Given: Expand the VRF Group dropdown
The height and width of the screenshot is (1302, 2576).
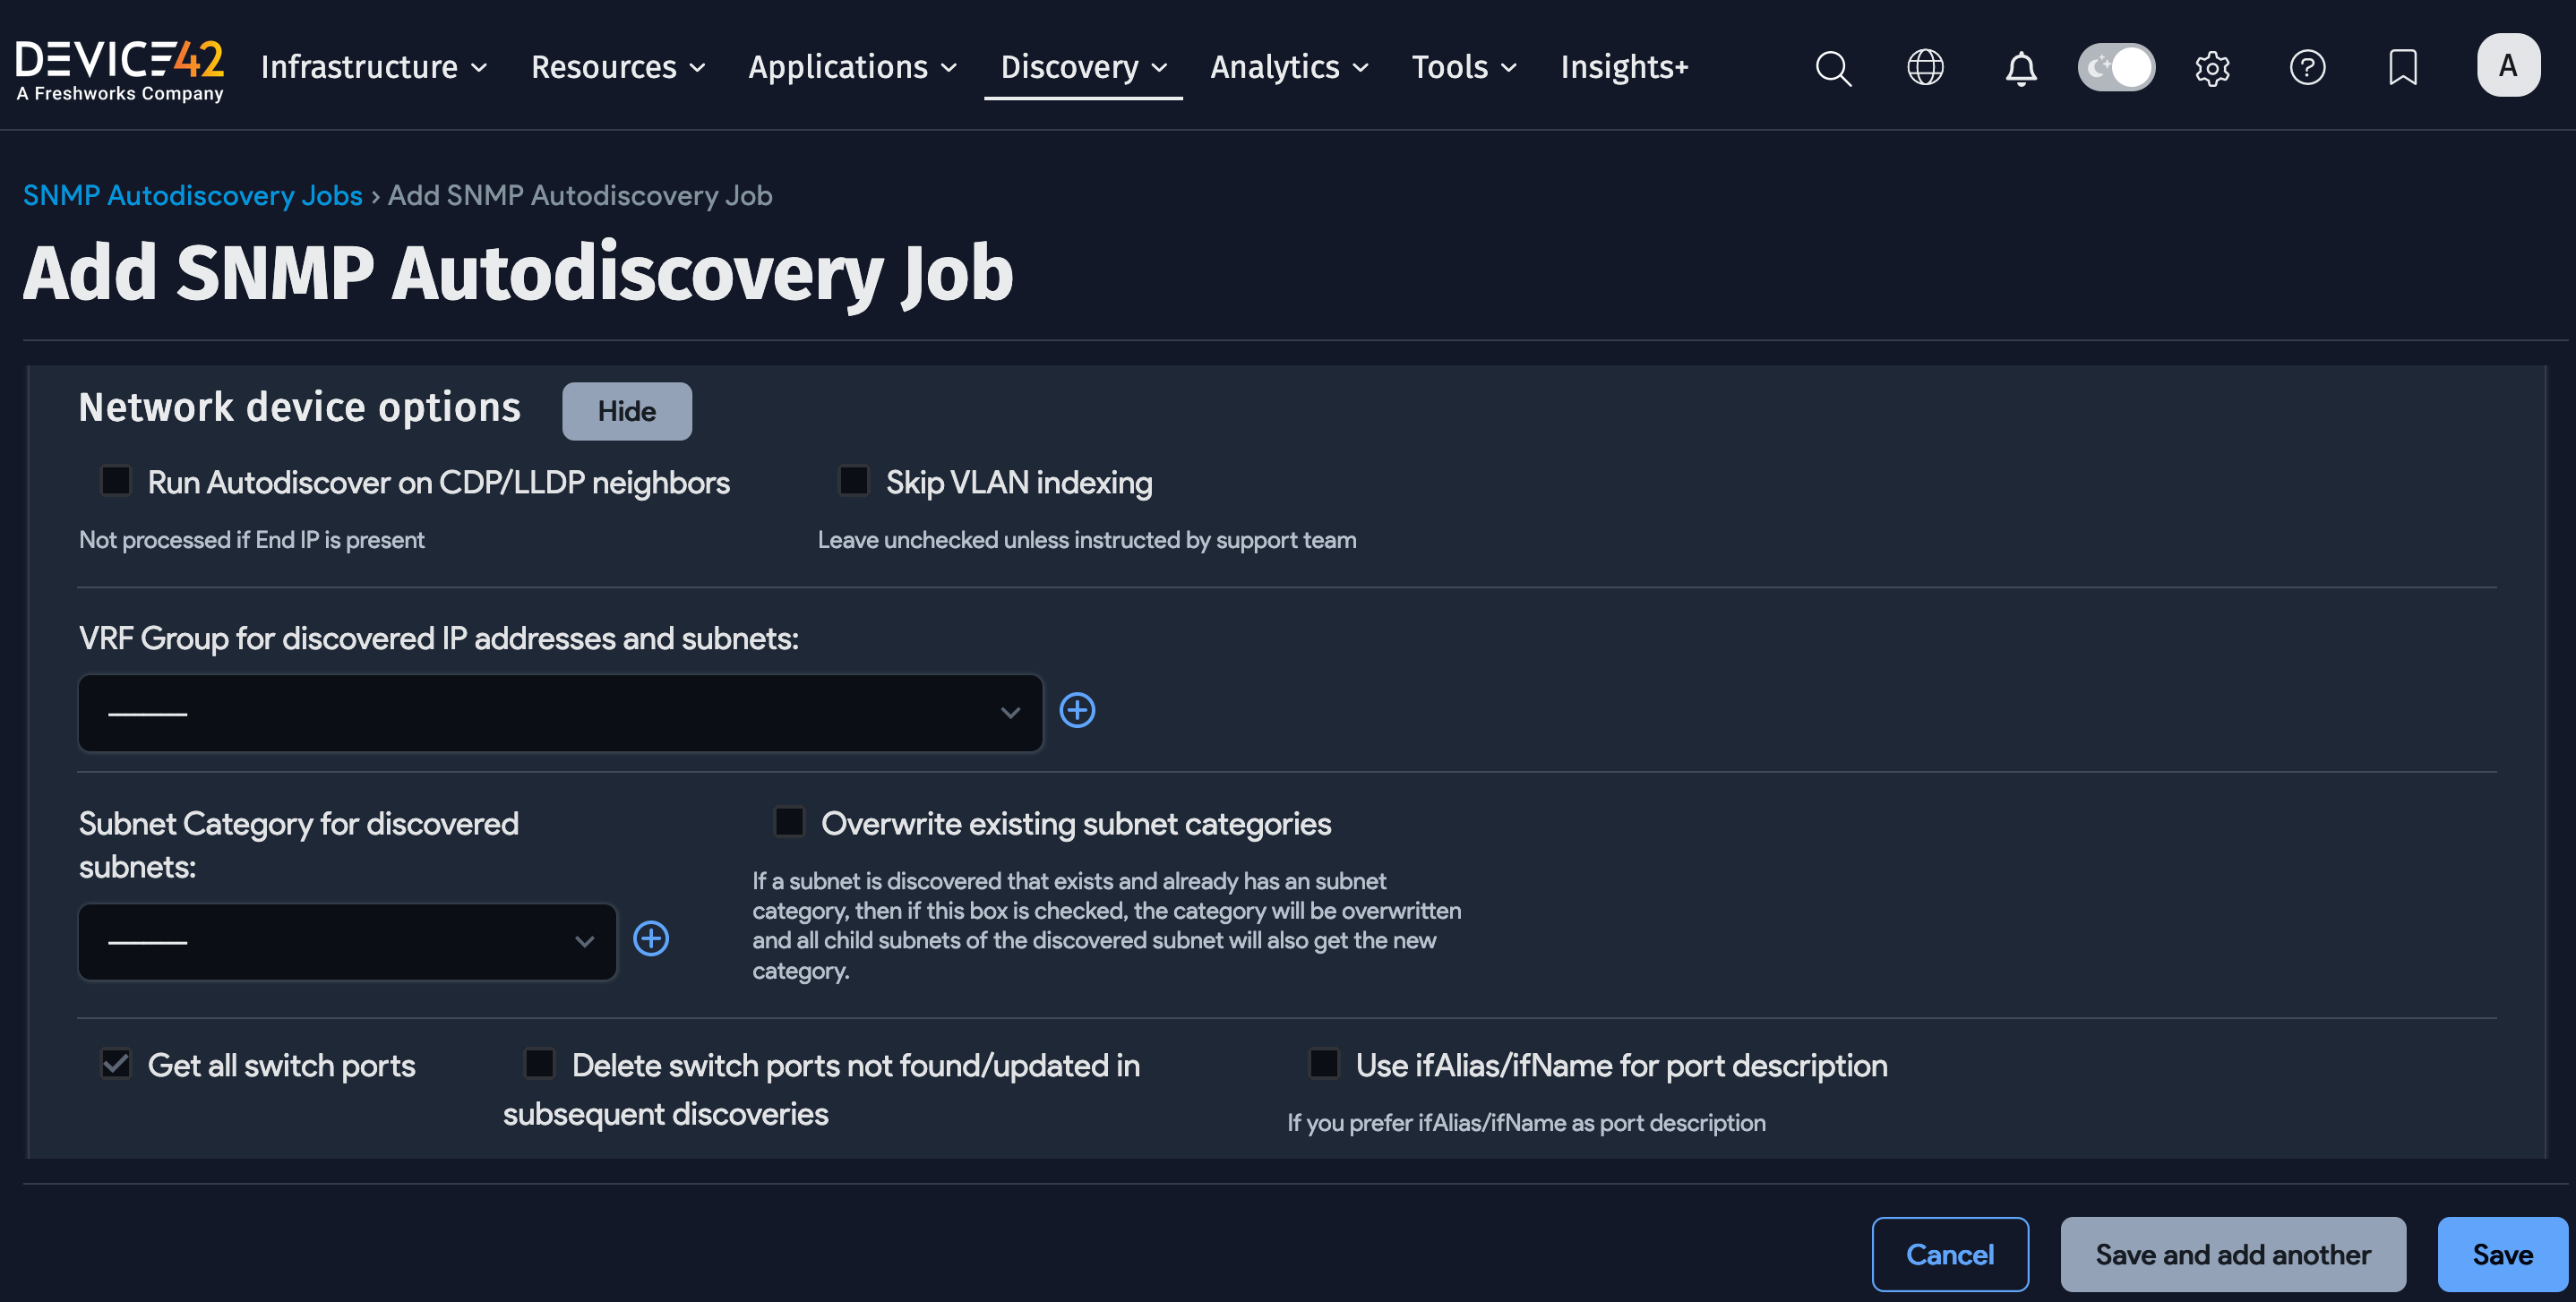Looking at the screenshot, I should coord(560,713).
